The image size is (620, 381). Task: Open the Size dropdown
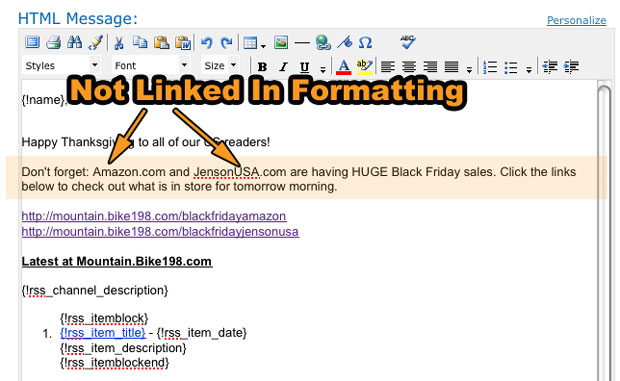click(220, 66)
